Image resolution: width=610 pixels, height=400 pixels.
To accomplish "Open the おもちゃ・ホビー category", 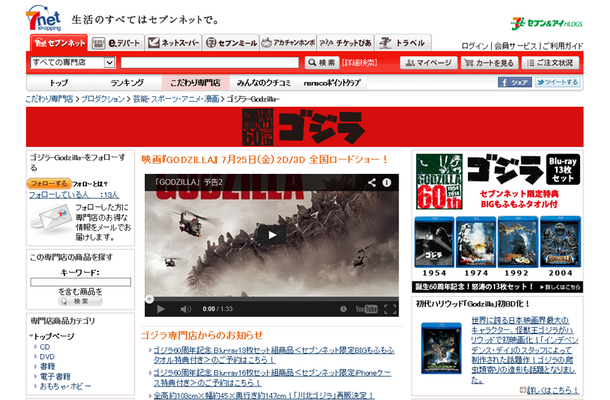I will 65,386.
